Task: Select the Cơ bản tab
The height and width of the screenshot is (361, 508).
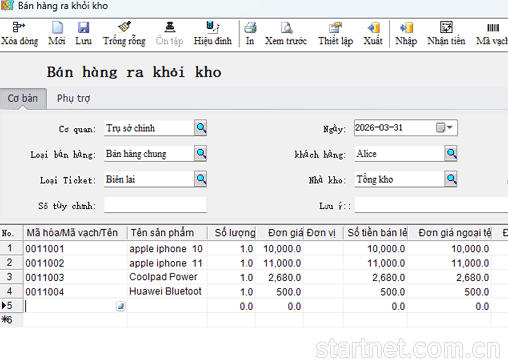Action: coord(23,98)
